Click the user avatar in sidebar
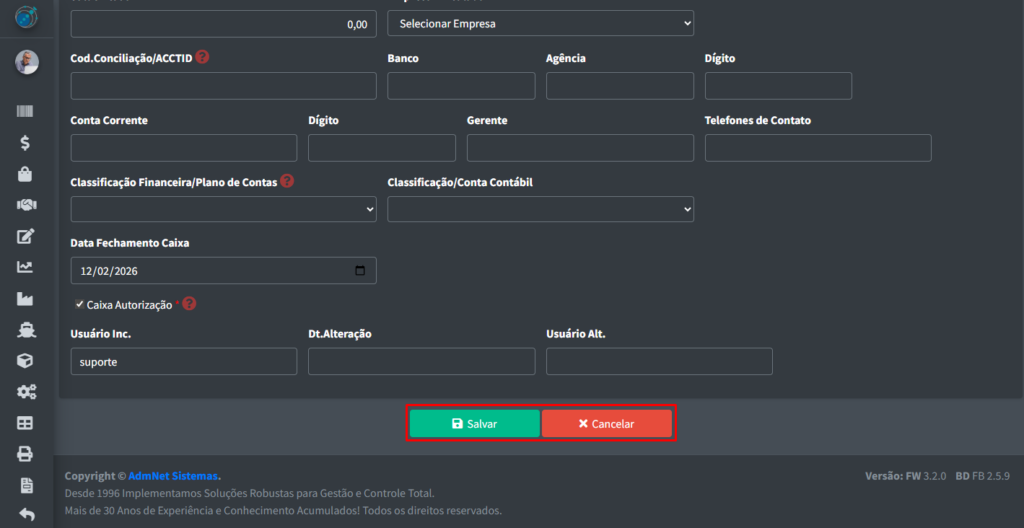This screenshot has height=528, width=1024. click(26, 62)
